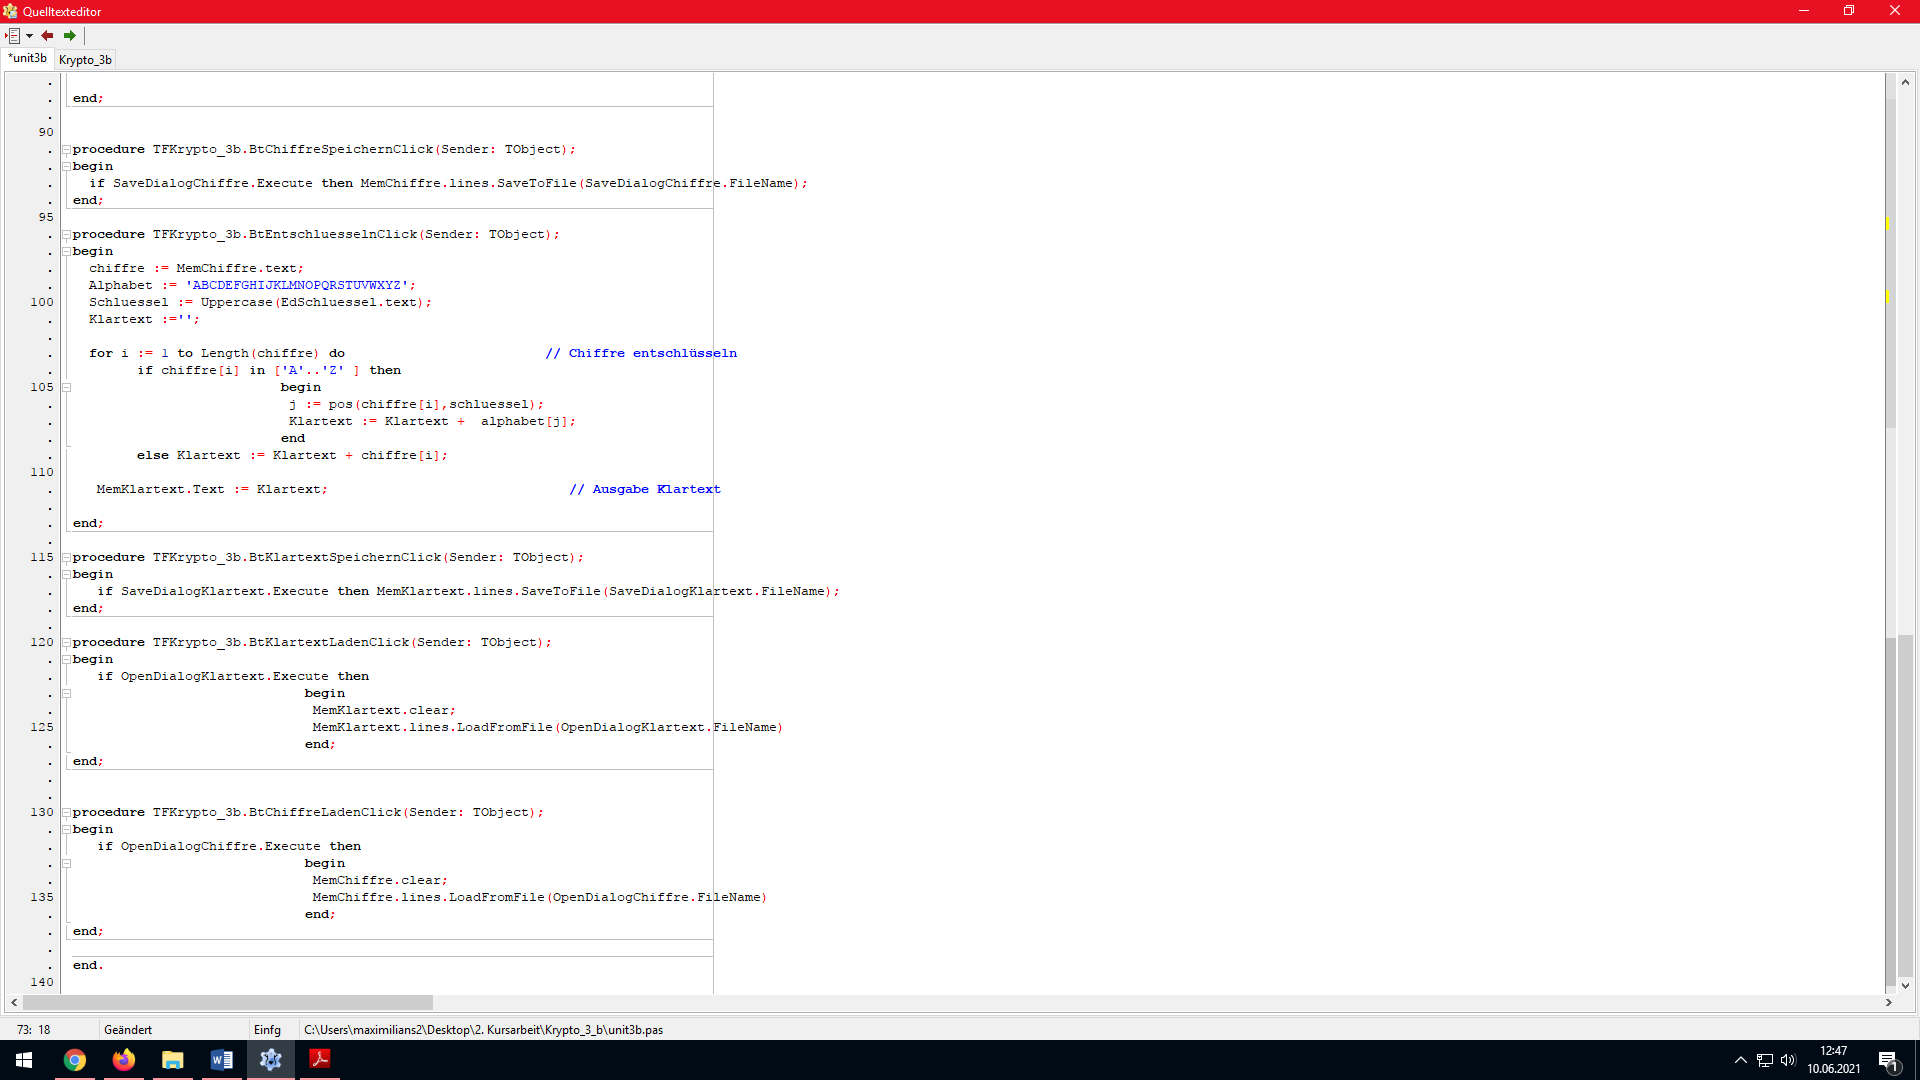Screen dimensions: 1920x1080
Task: Click the Einfg insert mode status field
Action: point(267,1030)
